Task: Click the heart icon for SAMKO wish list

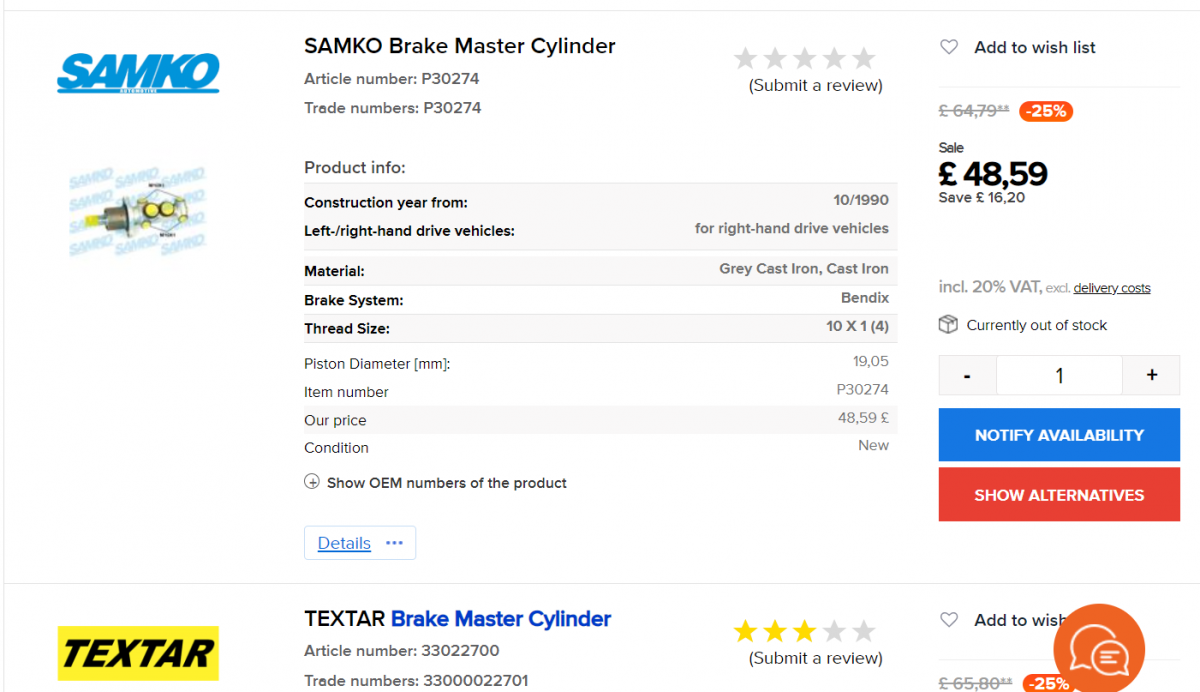Action: click(949, 47)
